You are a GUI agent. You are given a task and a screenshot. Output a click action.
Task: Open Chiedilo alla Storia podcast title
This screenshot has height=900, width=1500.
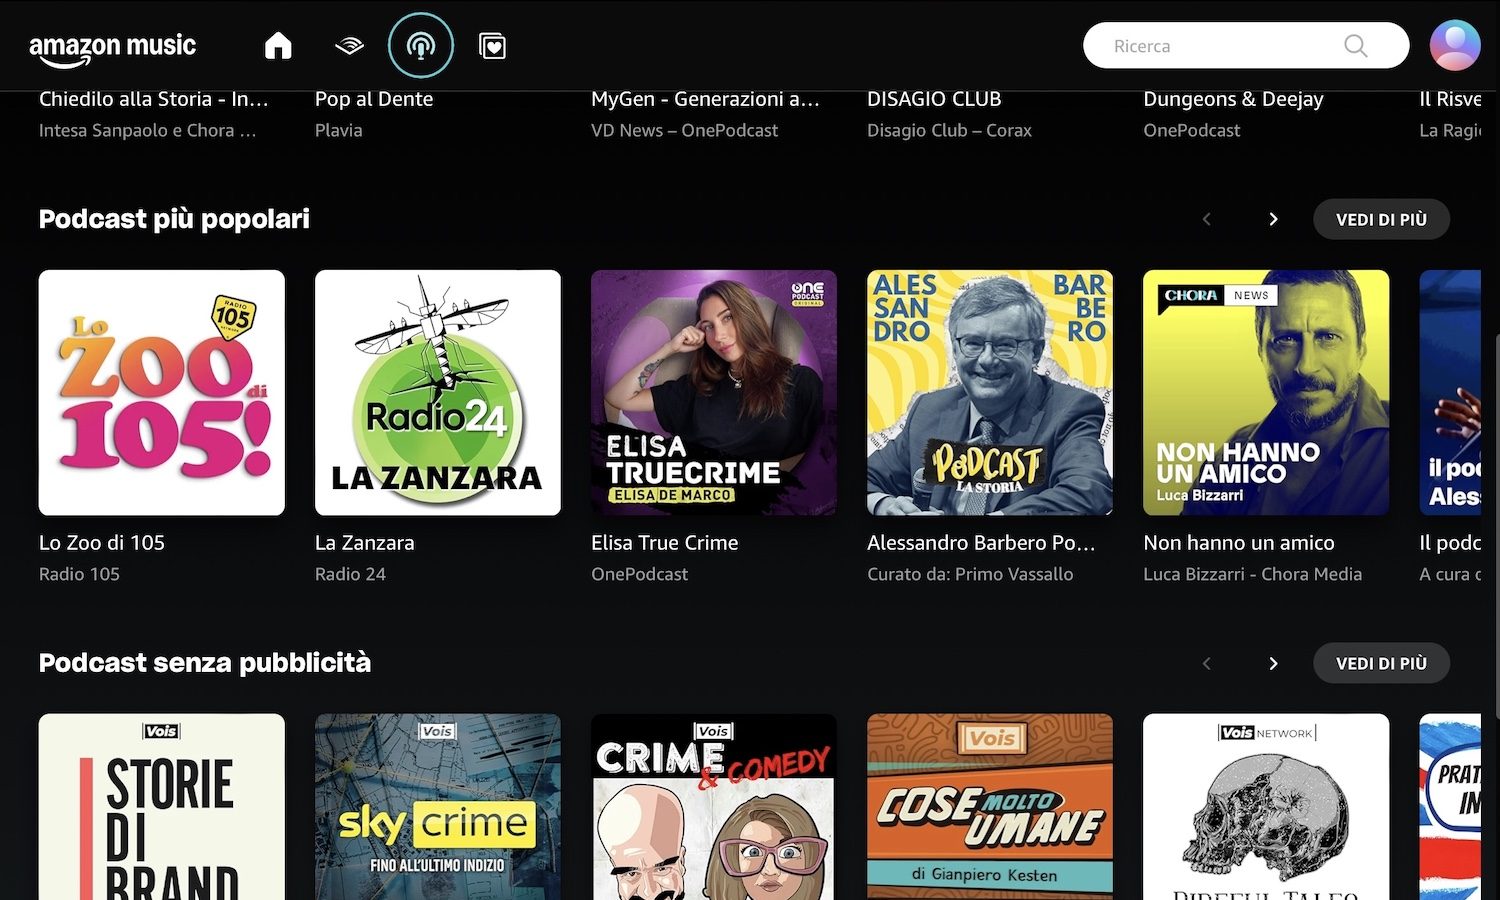[x=154, y=99]
